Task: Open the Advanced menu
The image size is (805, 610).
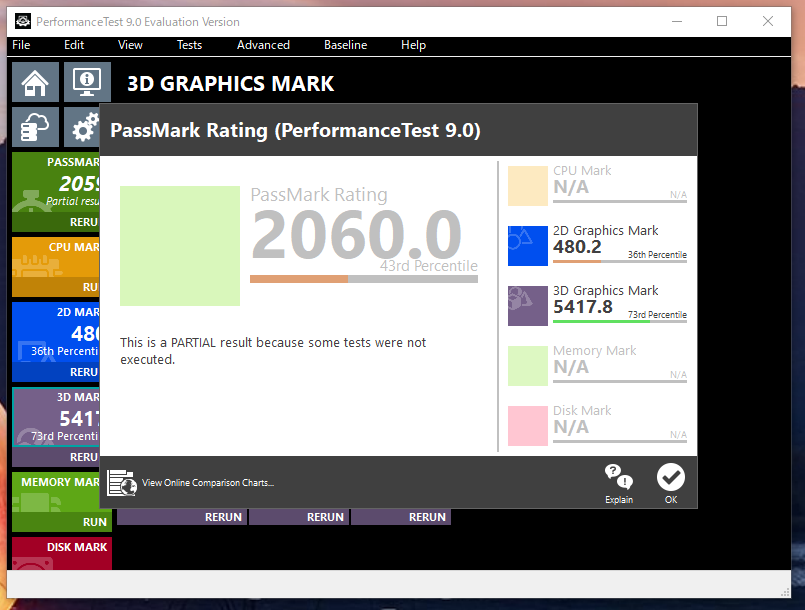Action: [263, 45]
